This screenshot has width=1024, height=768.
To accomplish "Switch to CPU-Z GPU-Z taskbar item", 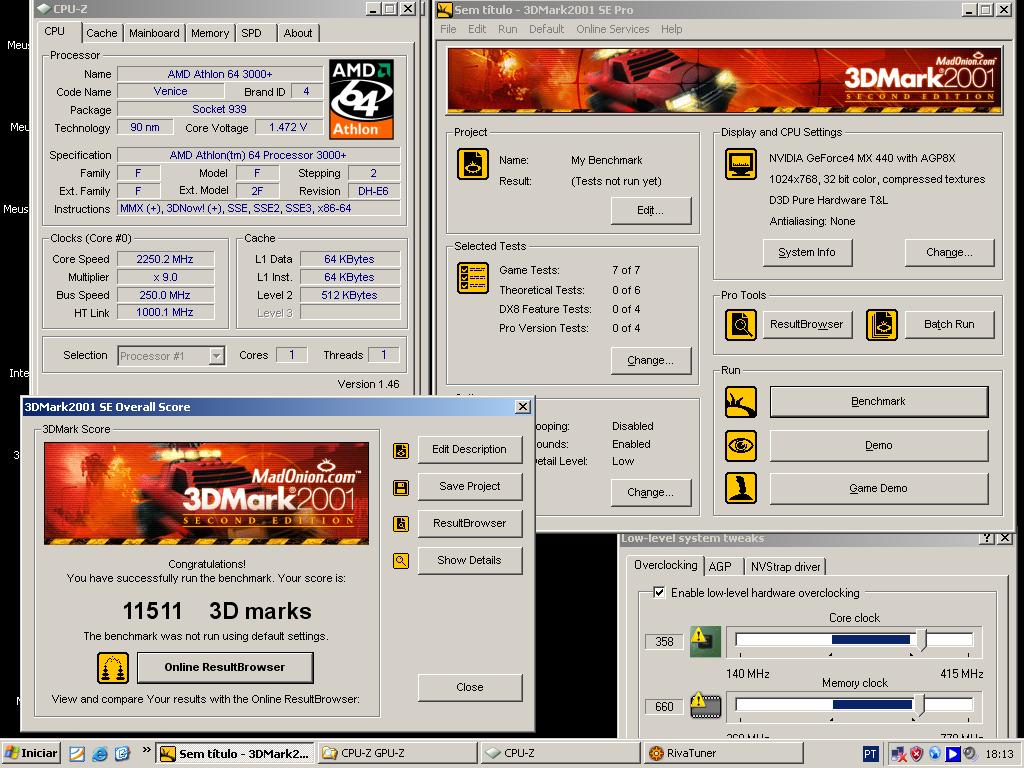I will pyautogui.click(x=396, y=754).
